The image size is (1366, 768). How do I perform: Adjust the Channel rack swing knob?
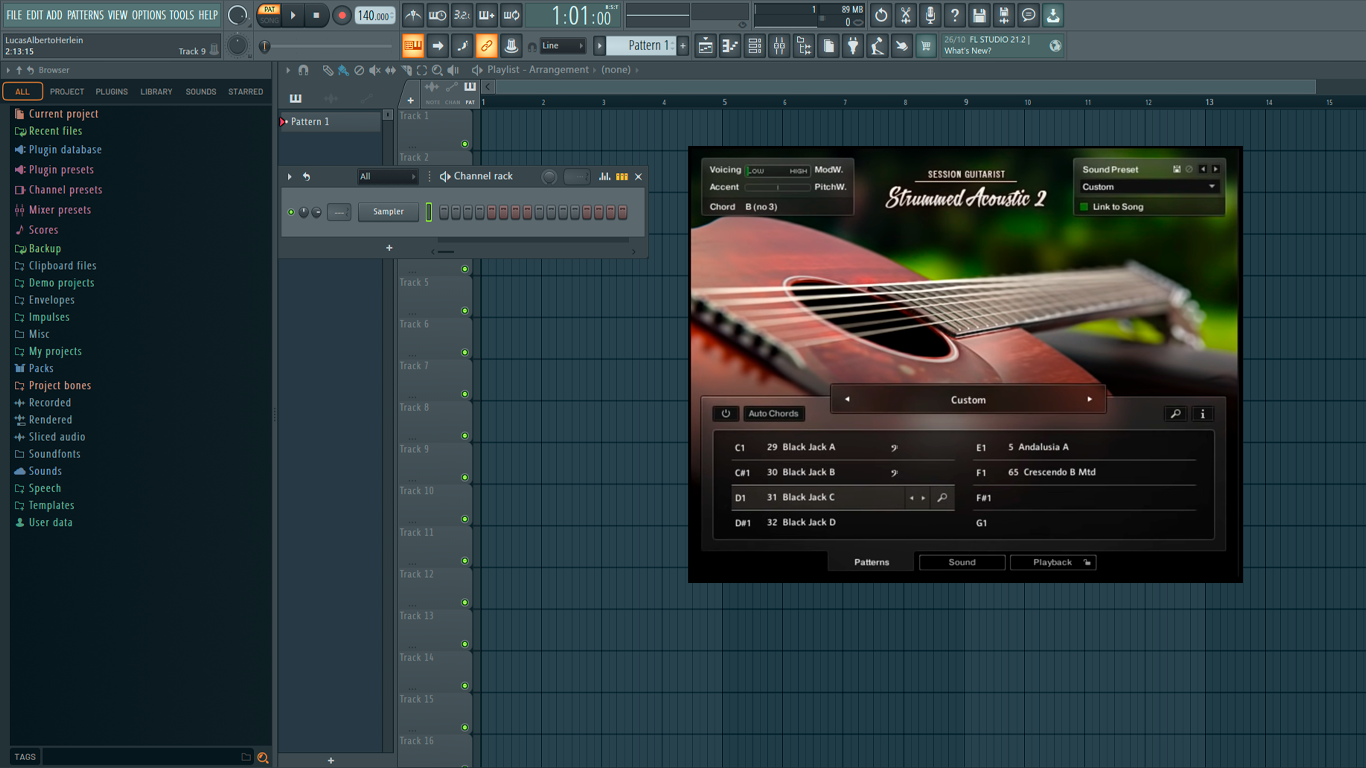pyautogui.click(x=549, y=177)
